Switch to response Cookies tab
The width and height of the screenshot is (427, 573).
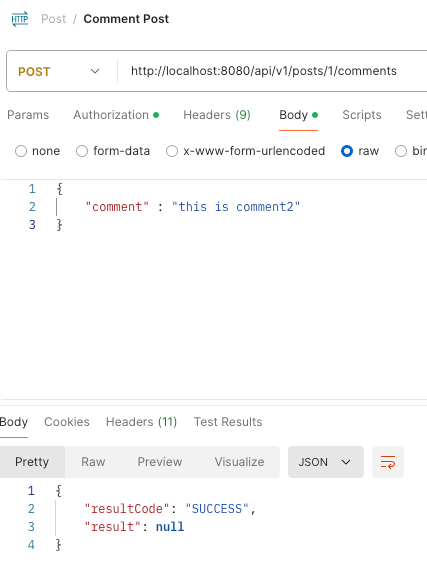(x=67, y=422)
